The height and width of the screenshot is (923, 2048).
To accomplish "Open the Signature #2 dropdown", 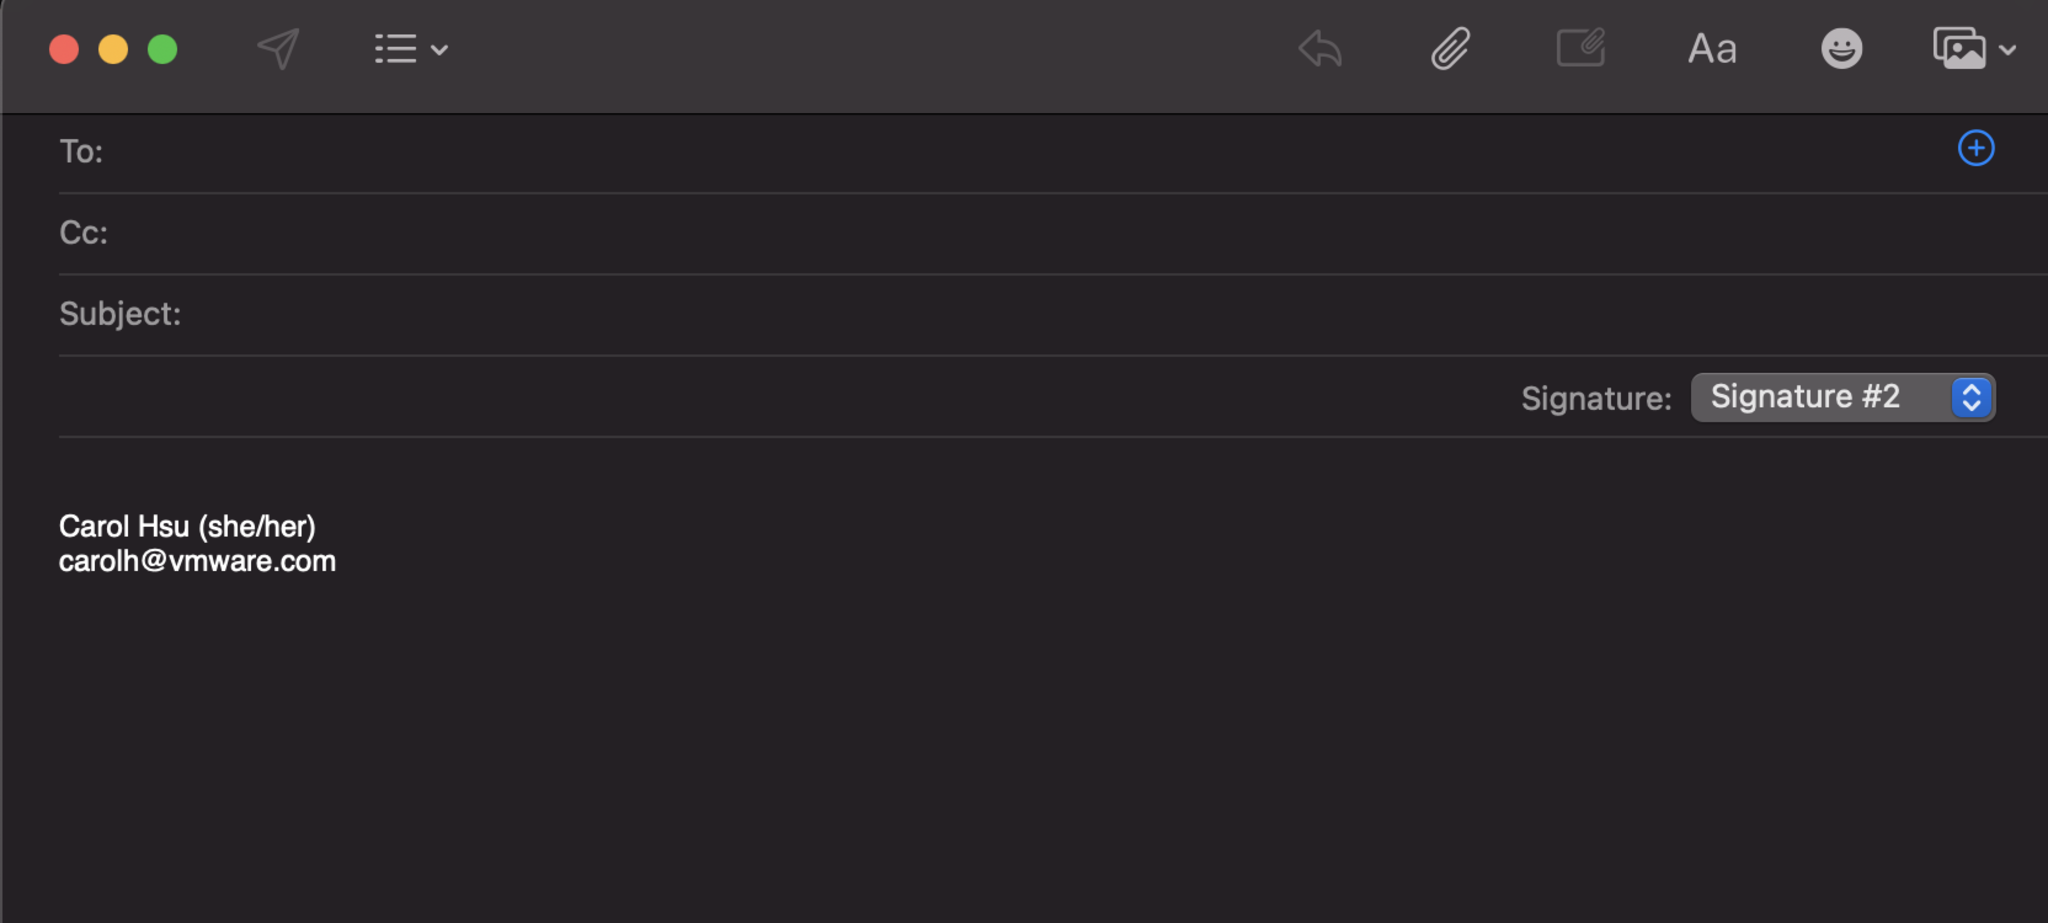I will (x=1842, y=398).
